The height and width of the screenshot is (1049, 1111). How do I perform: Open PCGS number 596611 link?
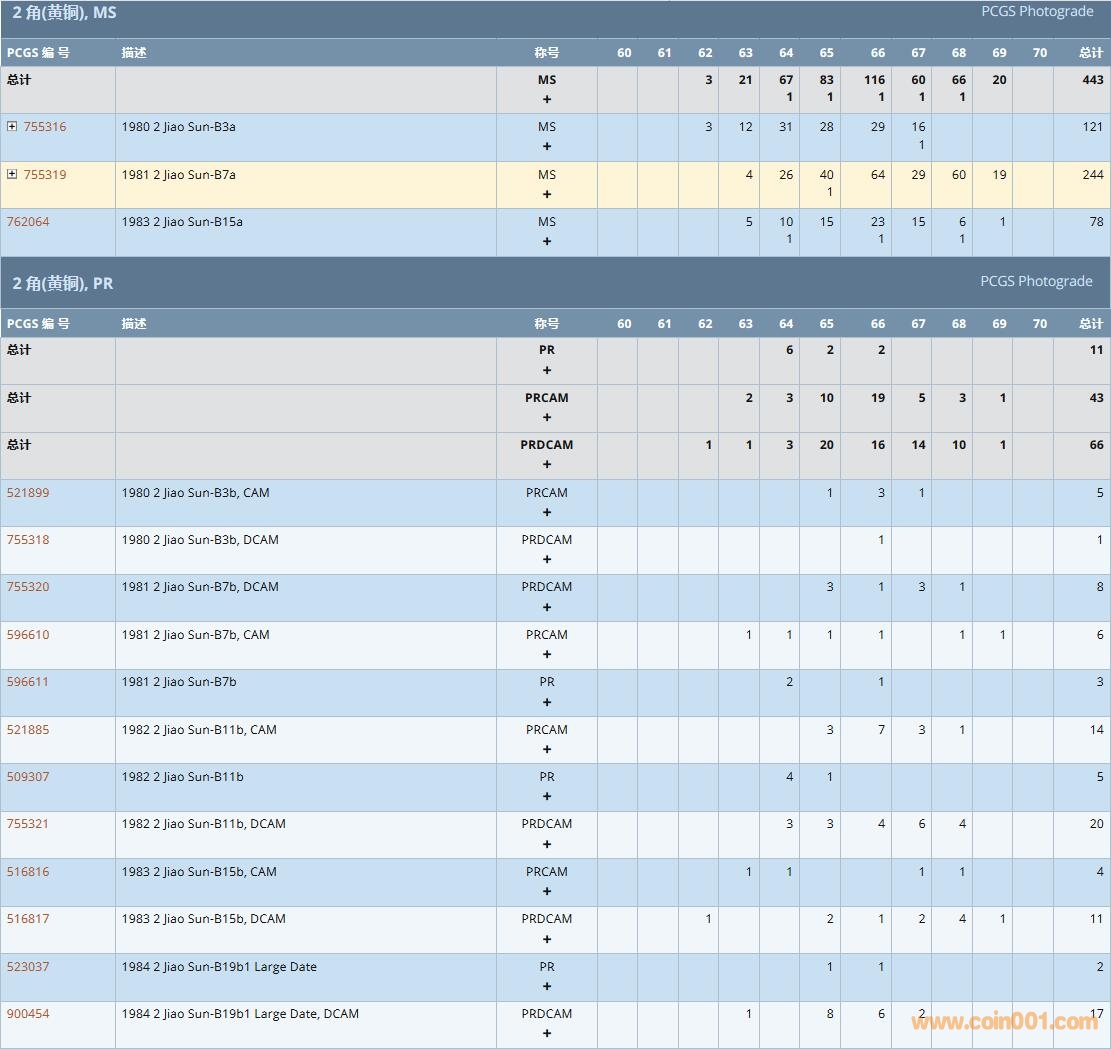pyautogui.click(x=28, y=682)
